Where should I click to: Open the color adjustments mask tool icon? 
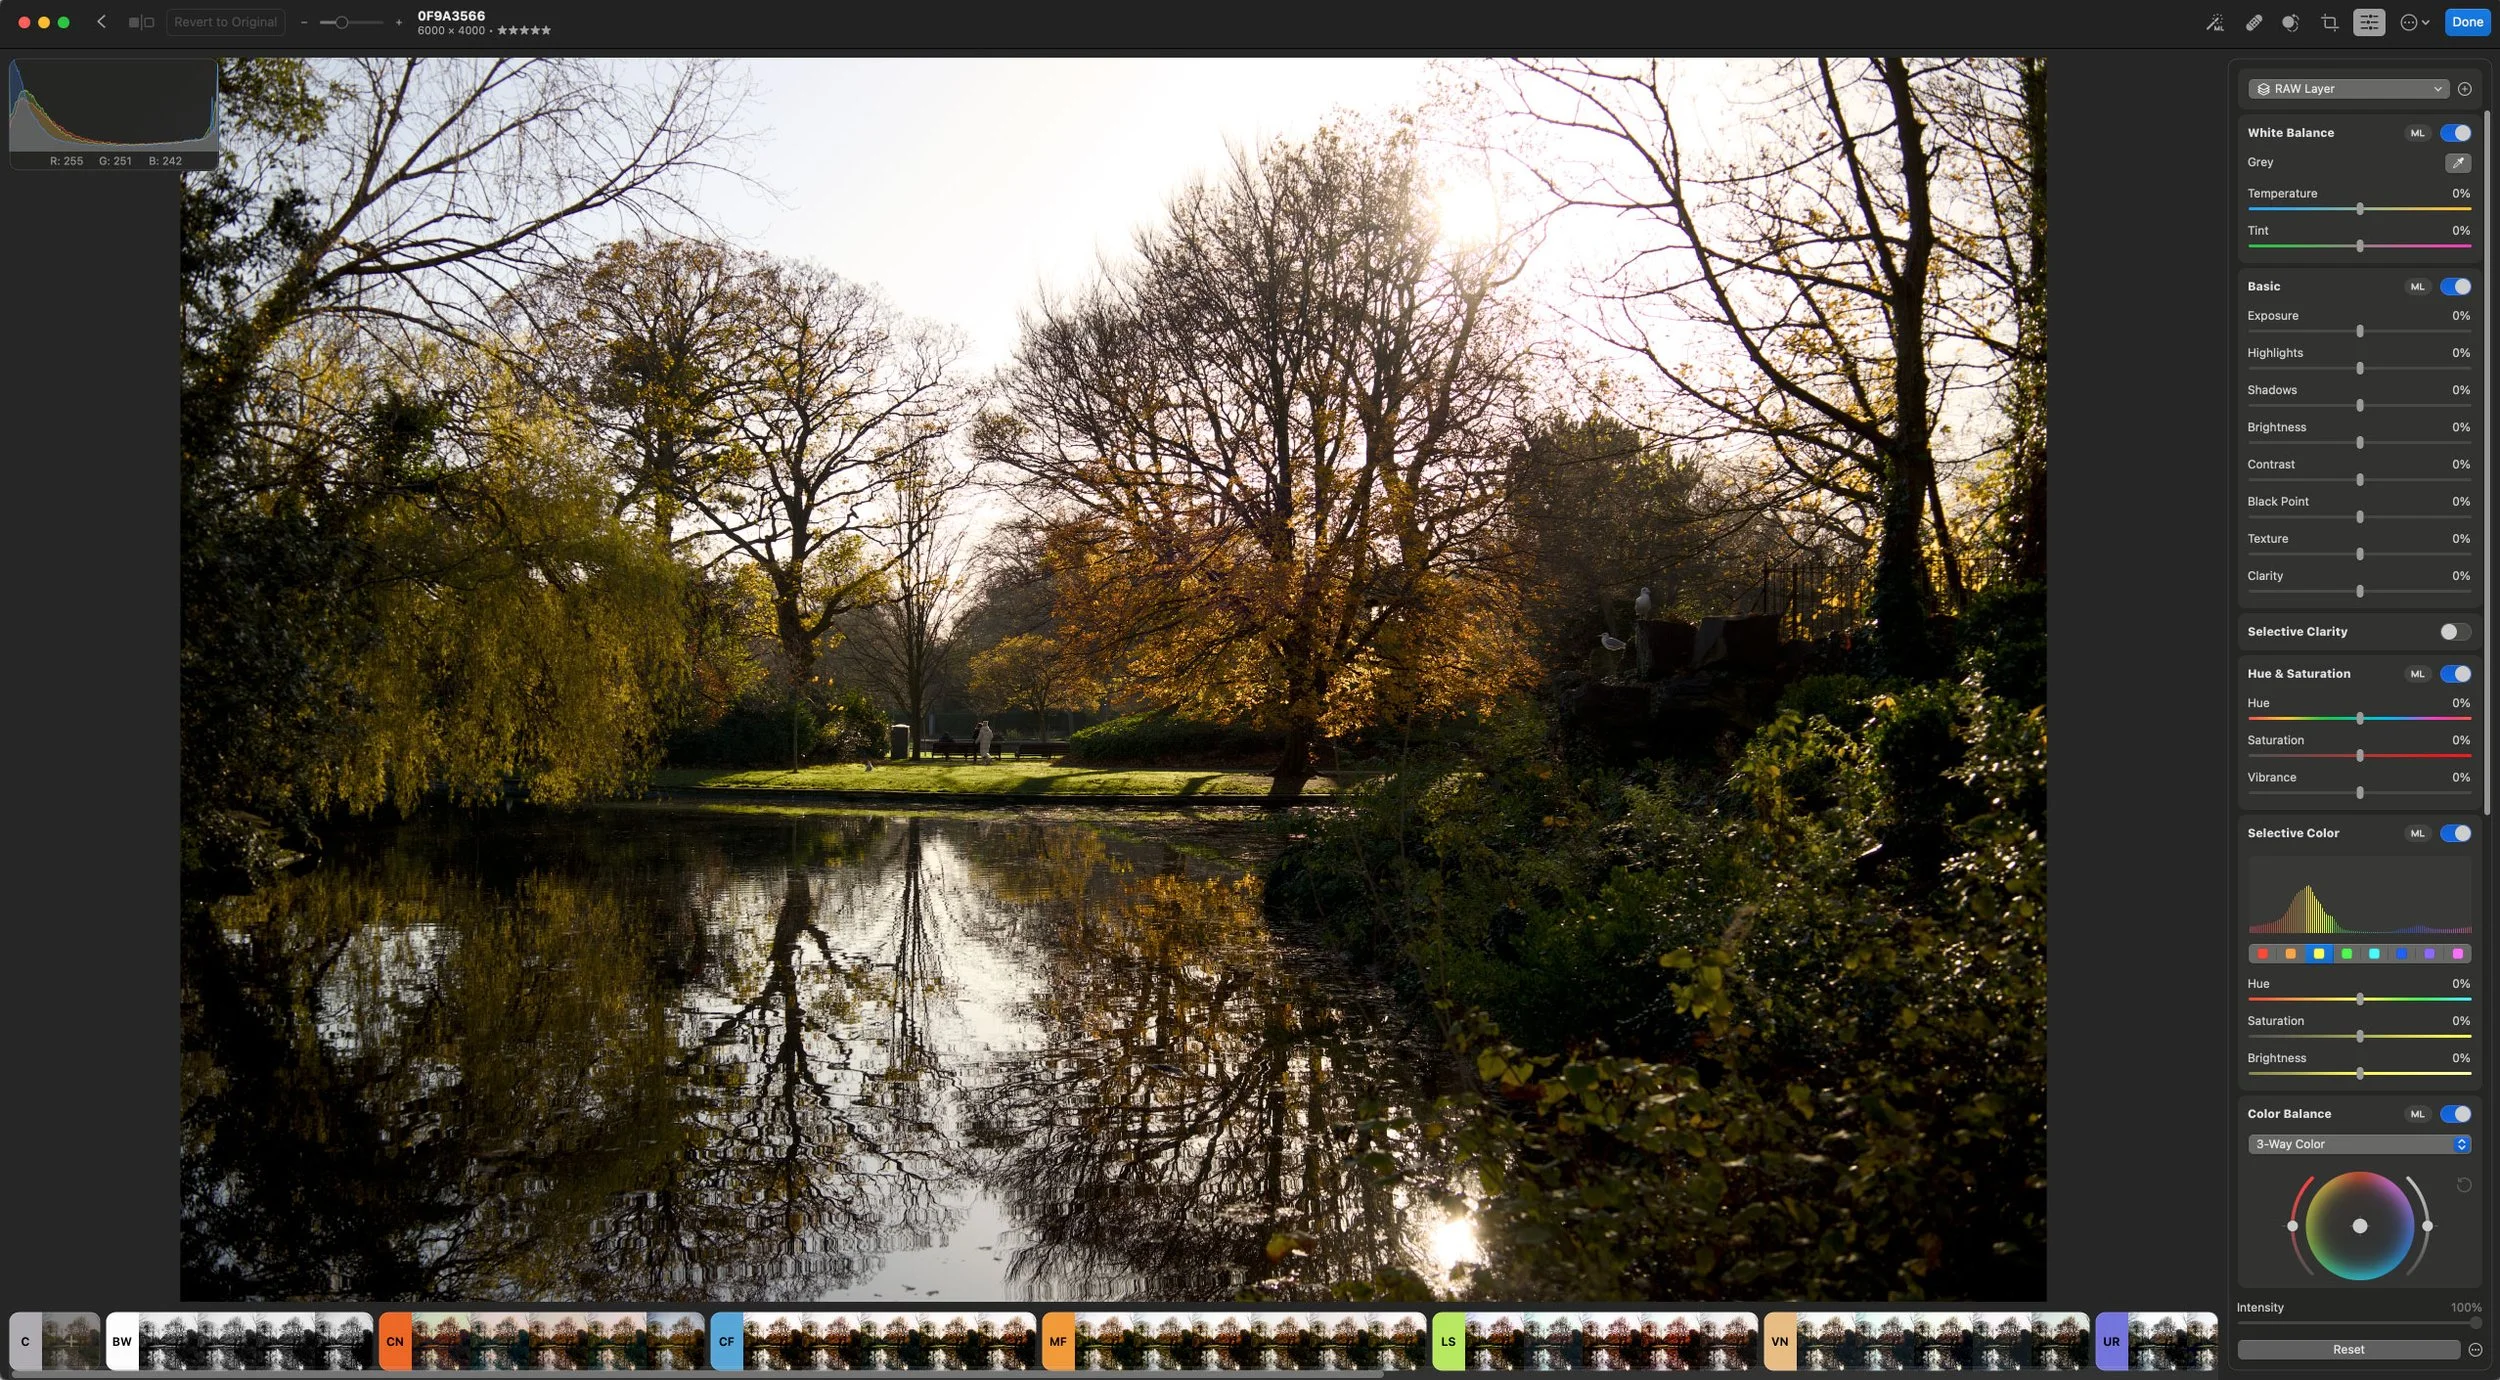(2290, 22)
